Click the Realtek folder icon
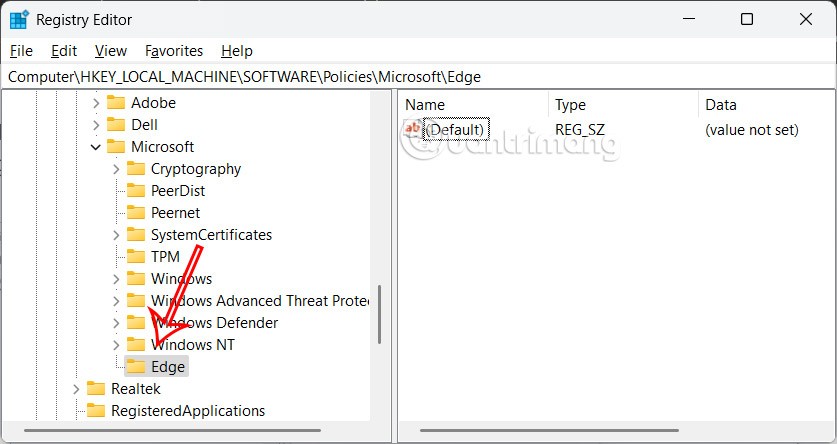The height and width of the screenshot is (444, 837). click(x=96, y=389)
